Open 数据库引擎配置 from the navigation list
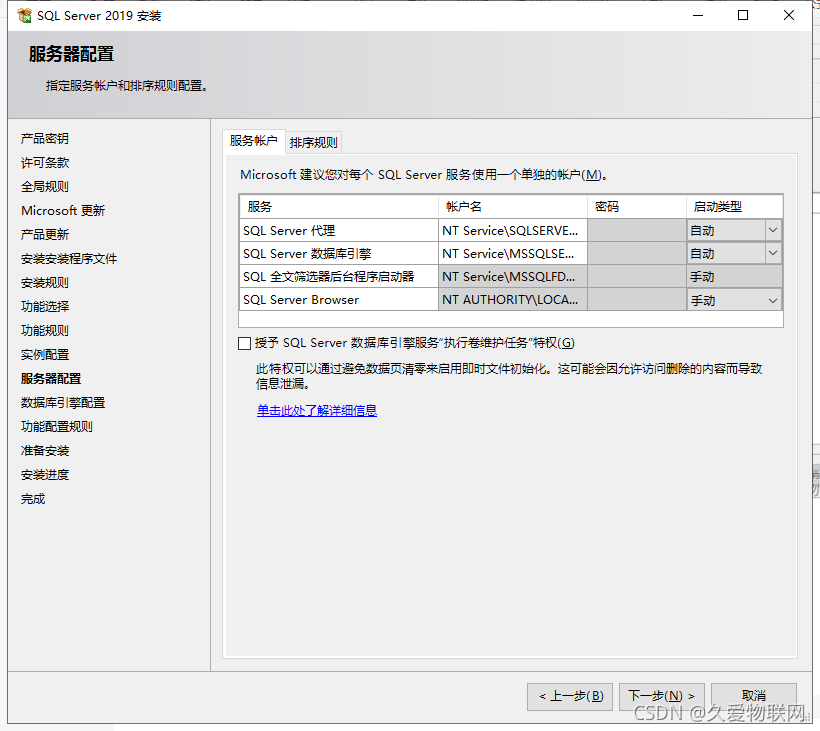The image size is (820, 731). pos(57,402)
